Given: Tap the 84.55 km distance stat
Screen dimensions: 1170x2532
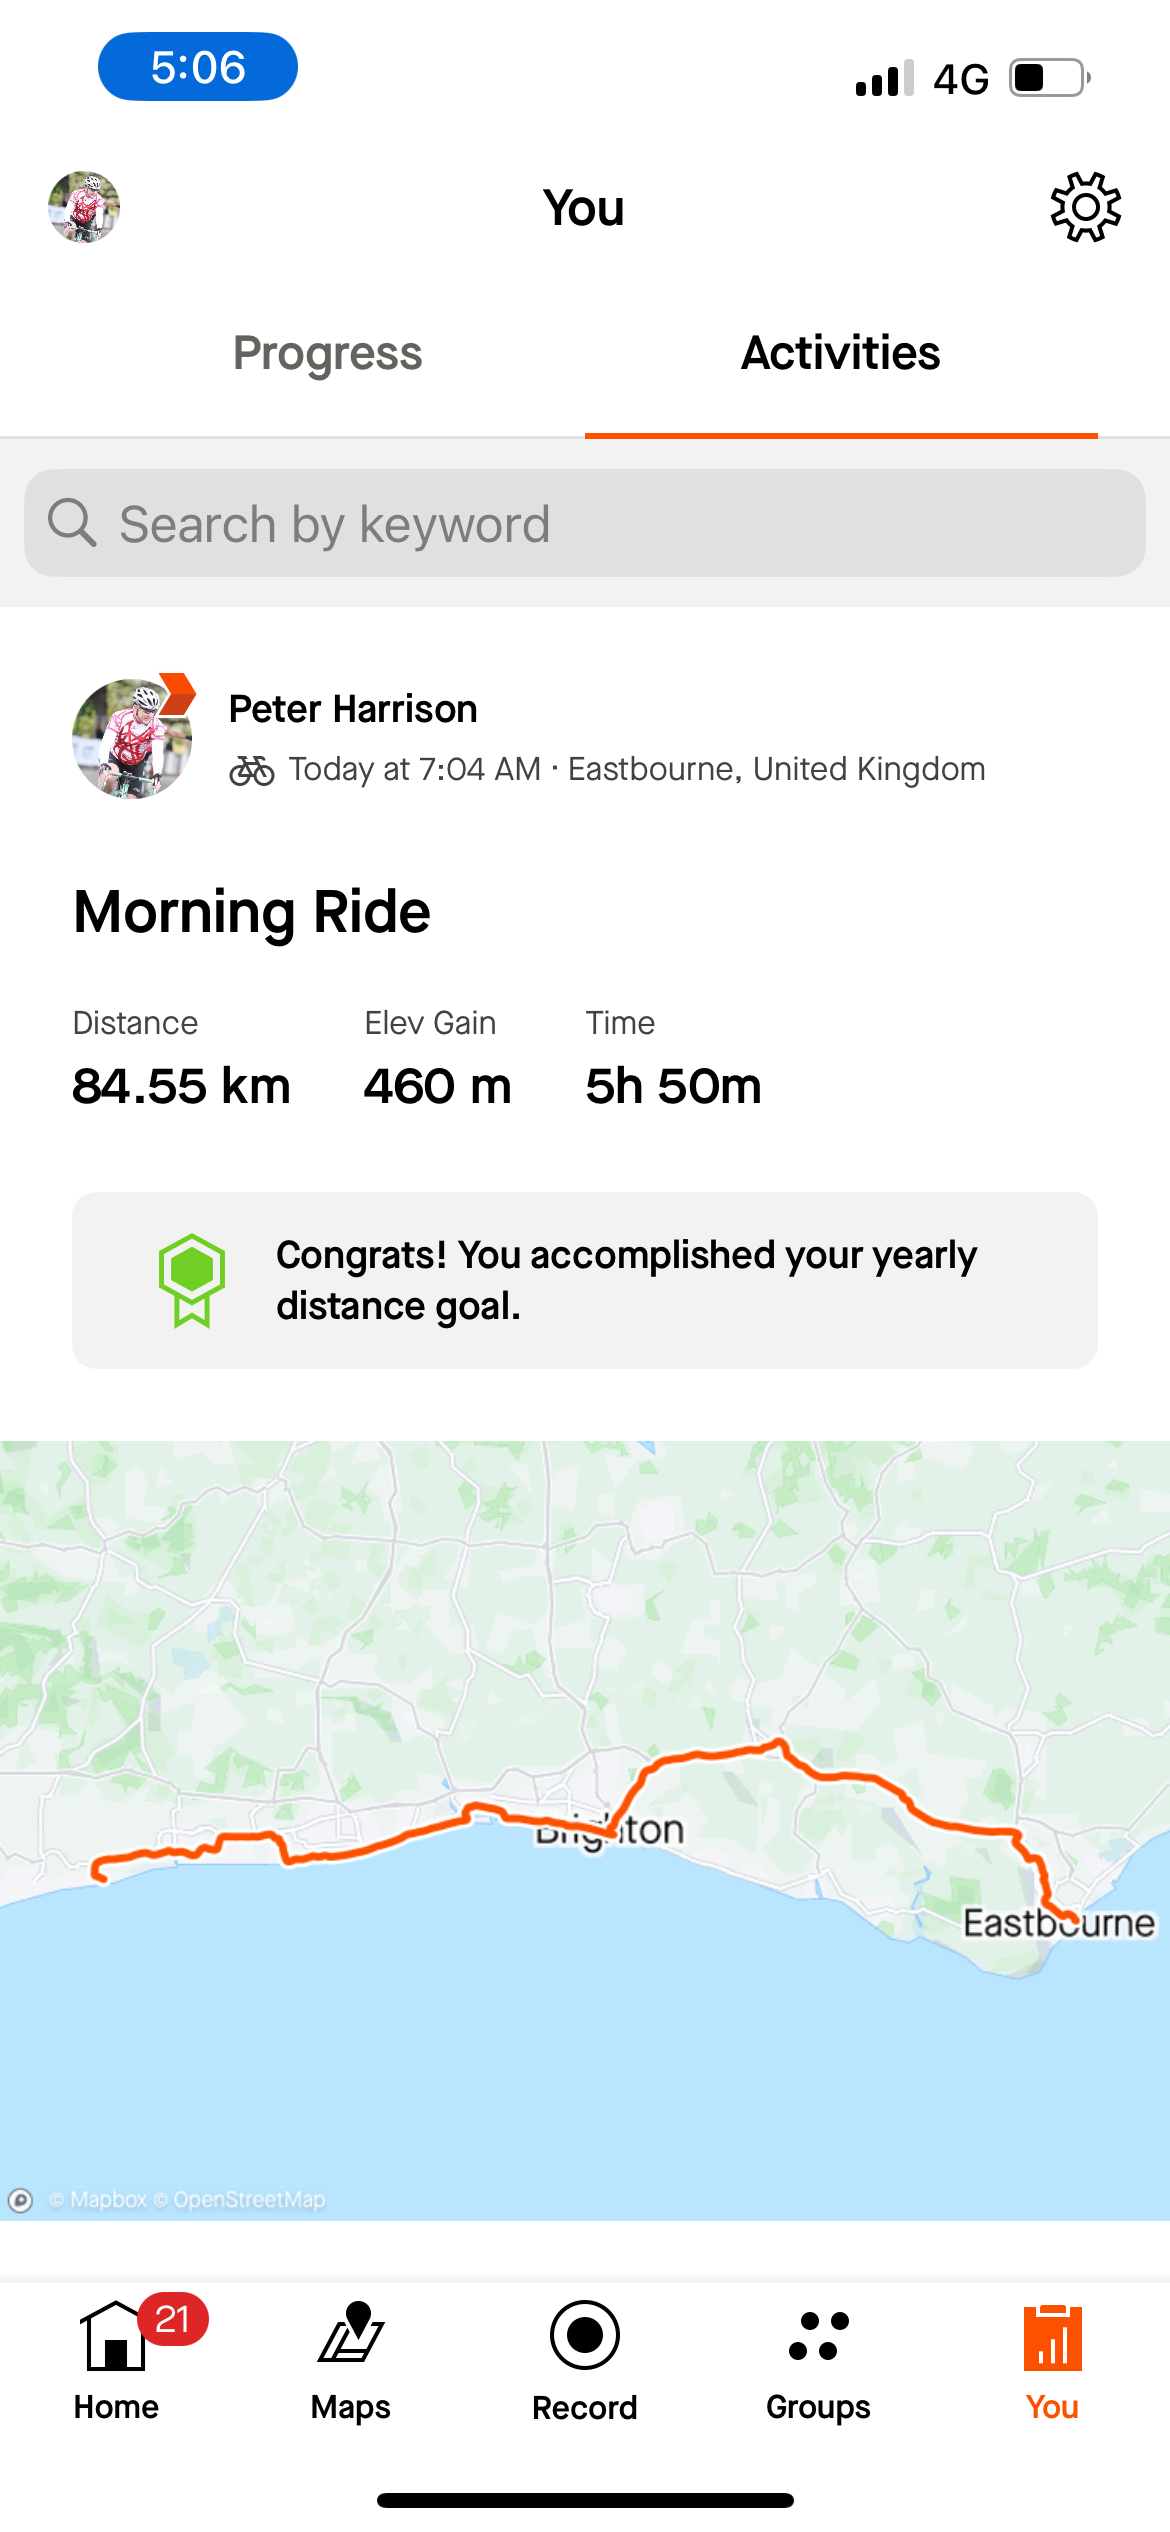Looking at the screenshot, I should (181, 1086).
